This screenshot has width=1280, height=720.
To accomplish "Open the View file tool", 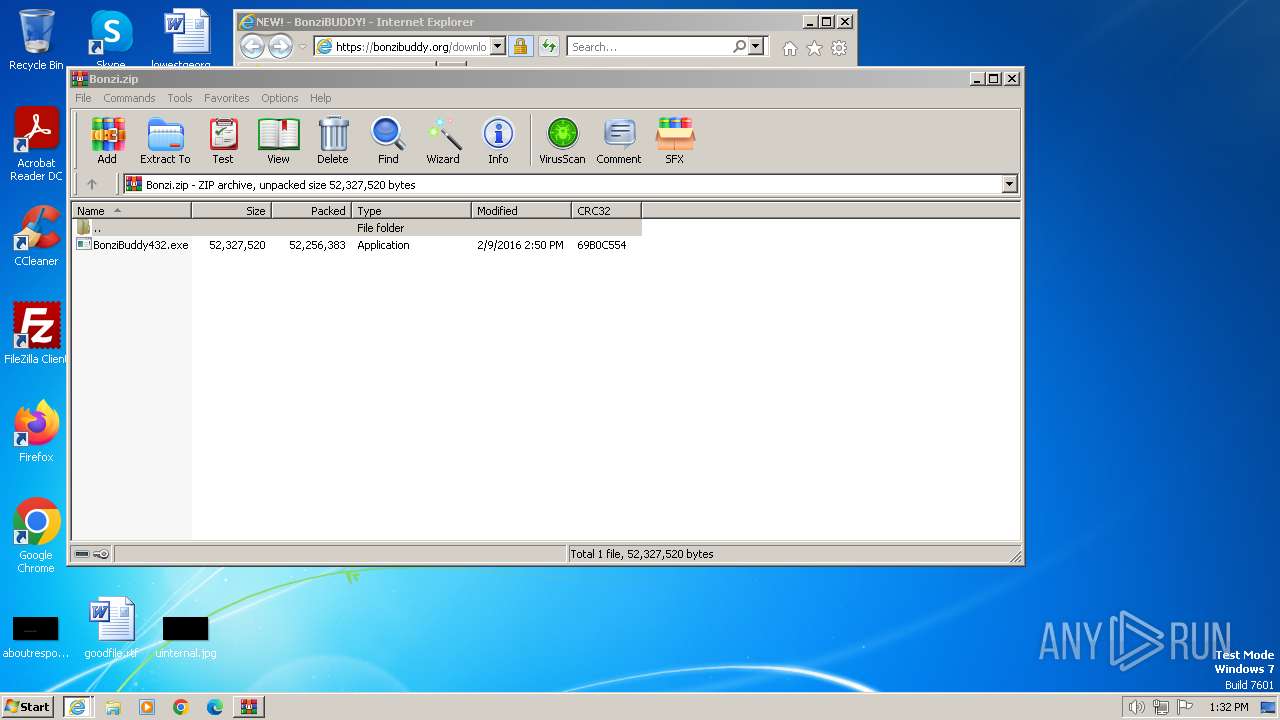I will point(278,141).
